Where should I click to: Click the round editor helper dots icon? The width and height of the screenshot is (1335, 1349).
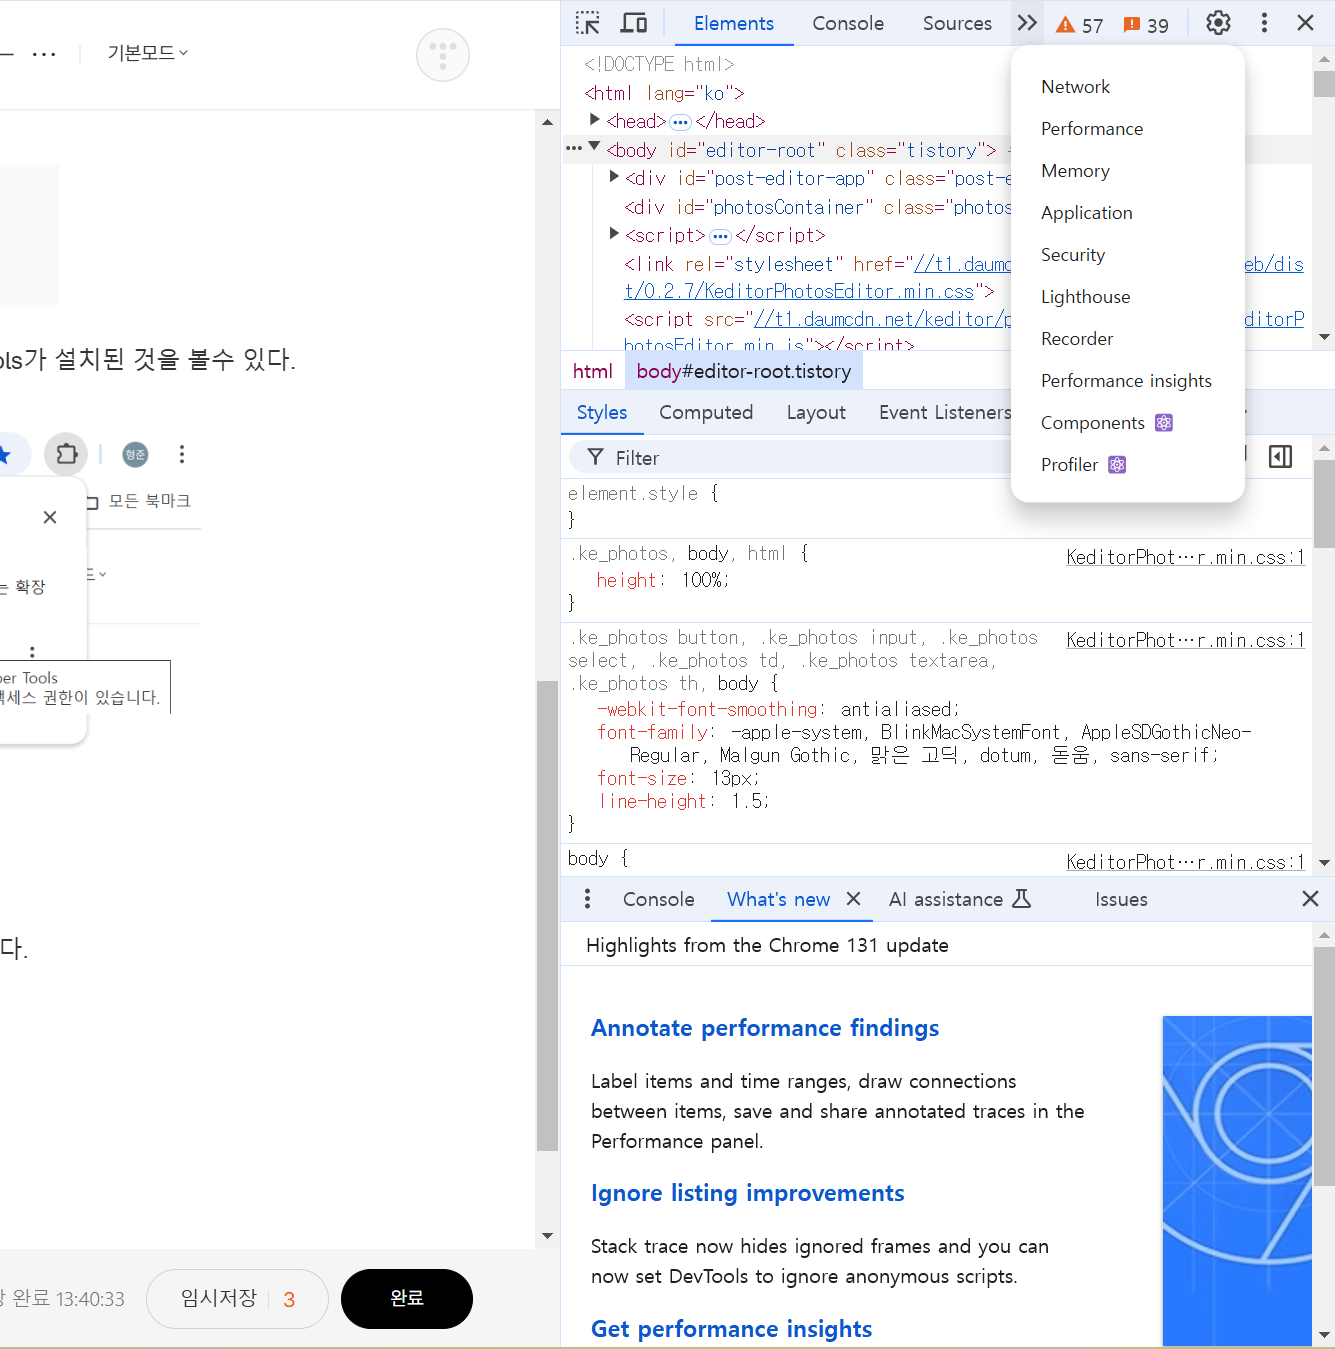(x=443, y=55)
